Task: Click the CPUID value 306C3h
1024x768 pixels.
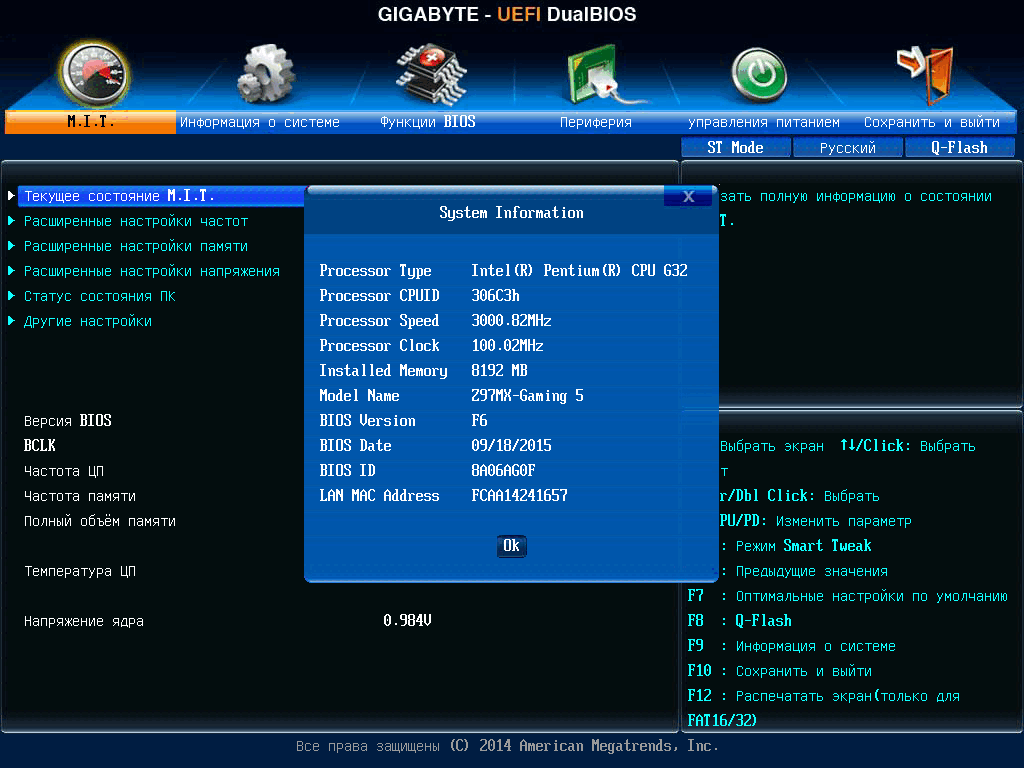Action: tap(495, 296)
